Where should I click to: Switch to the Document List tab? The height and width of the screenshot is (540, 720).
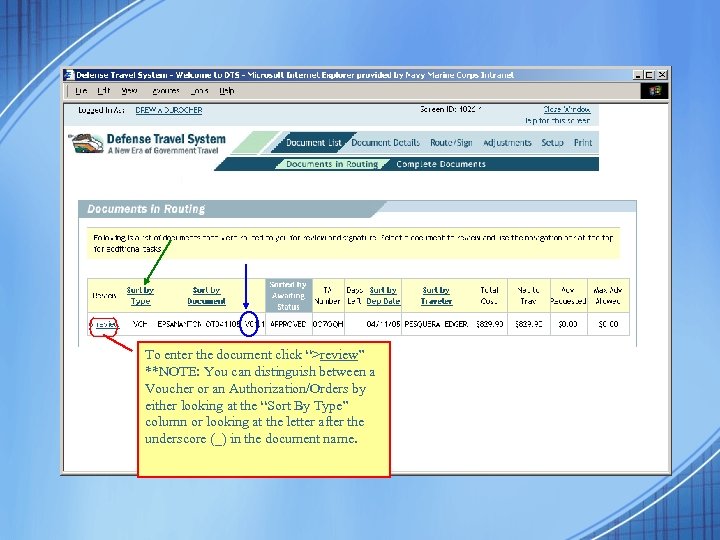pyautogui.click(x=314, y=143)
